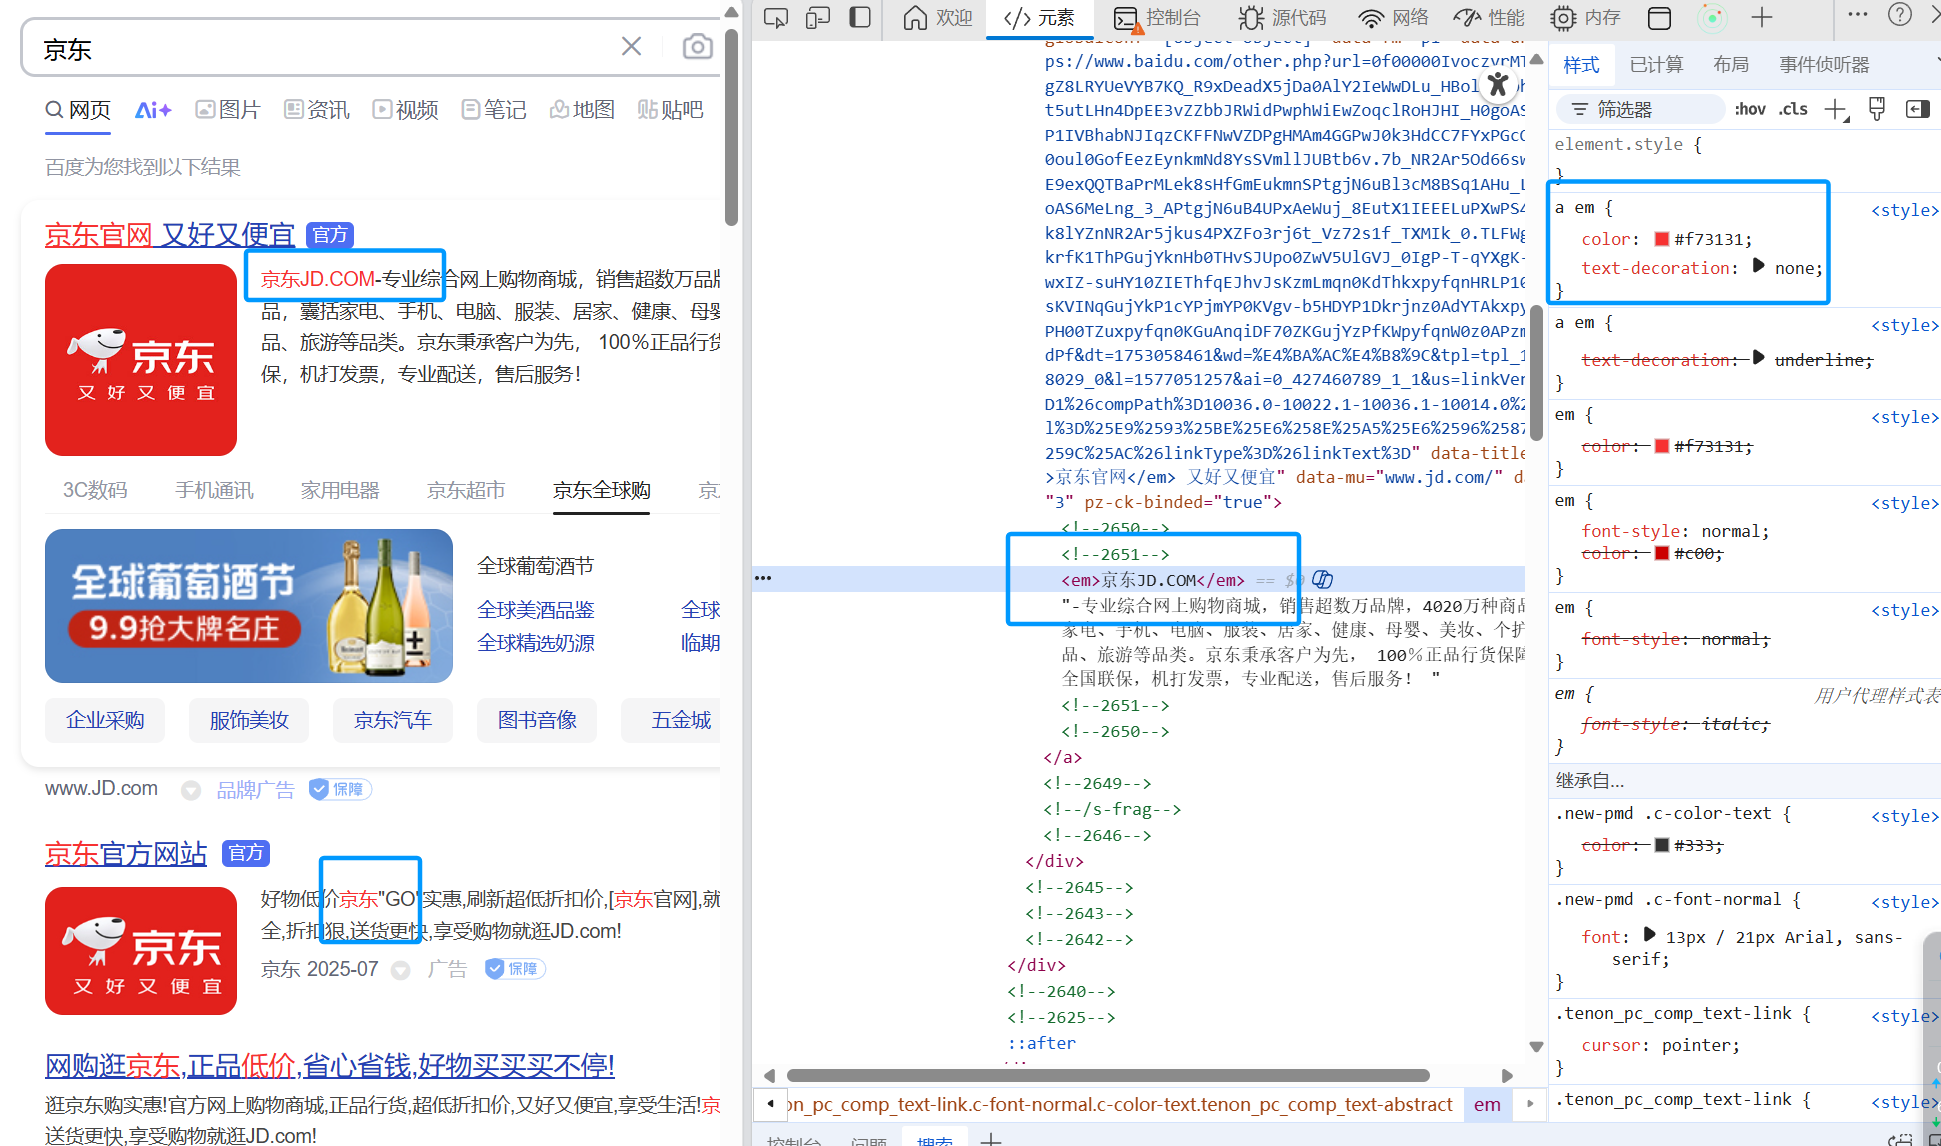Viewport: 1941px width, 1146px height.
Task: Click the 筛选器 styles filter input
Action: [1640, 110]
